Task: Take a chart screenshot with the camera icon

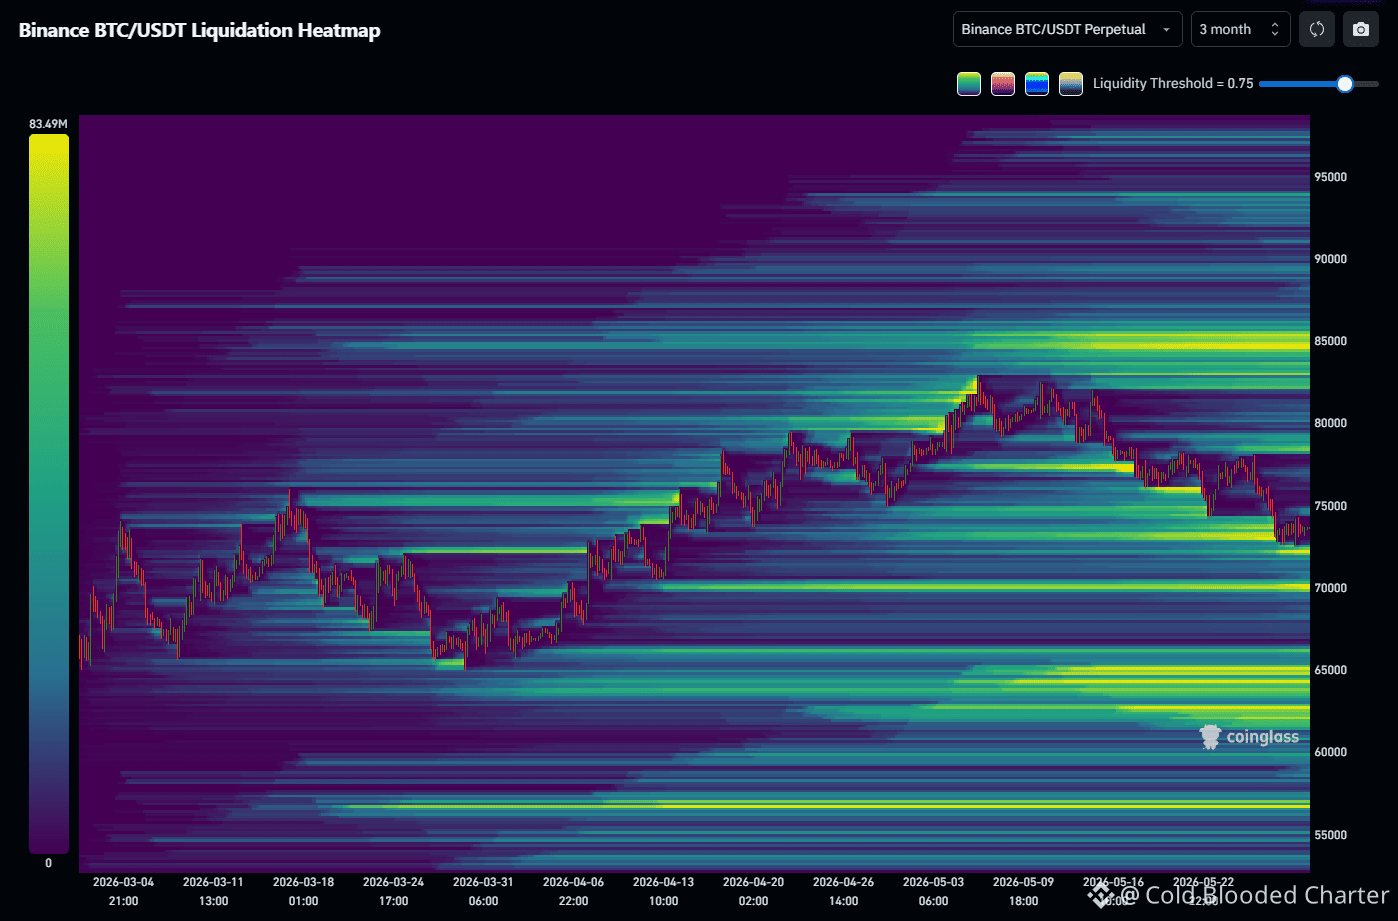Action: (x=1361, y=30)
